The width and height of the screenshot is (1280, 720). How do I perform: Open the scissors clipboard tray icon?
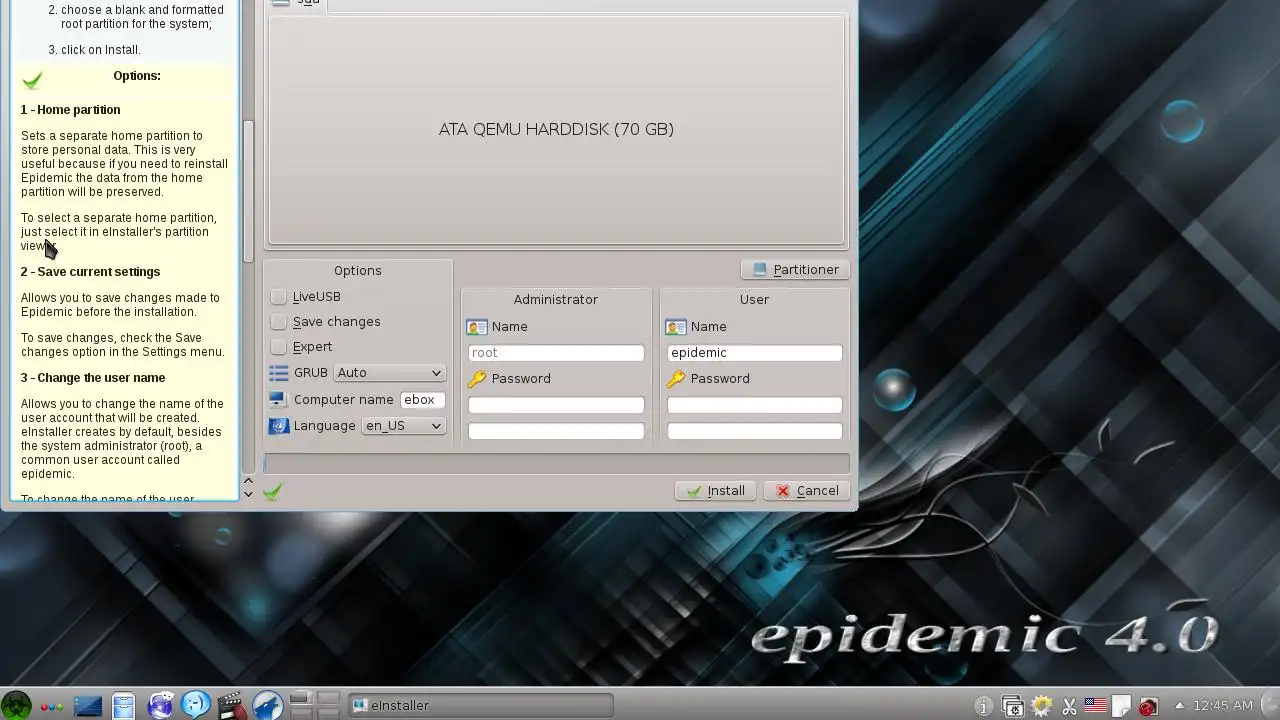click(1069, 706)
